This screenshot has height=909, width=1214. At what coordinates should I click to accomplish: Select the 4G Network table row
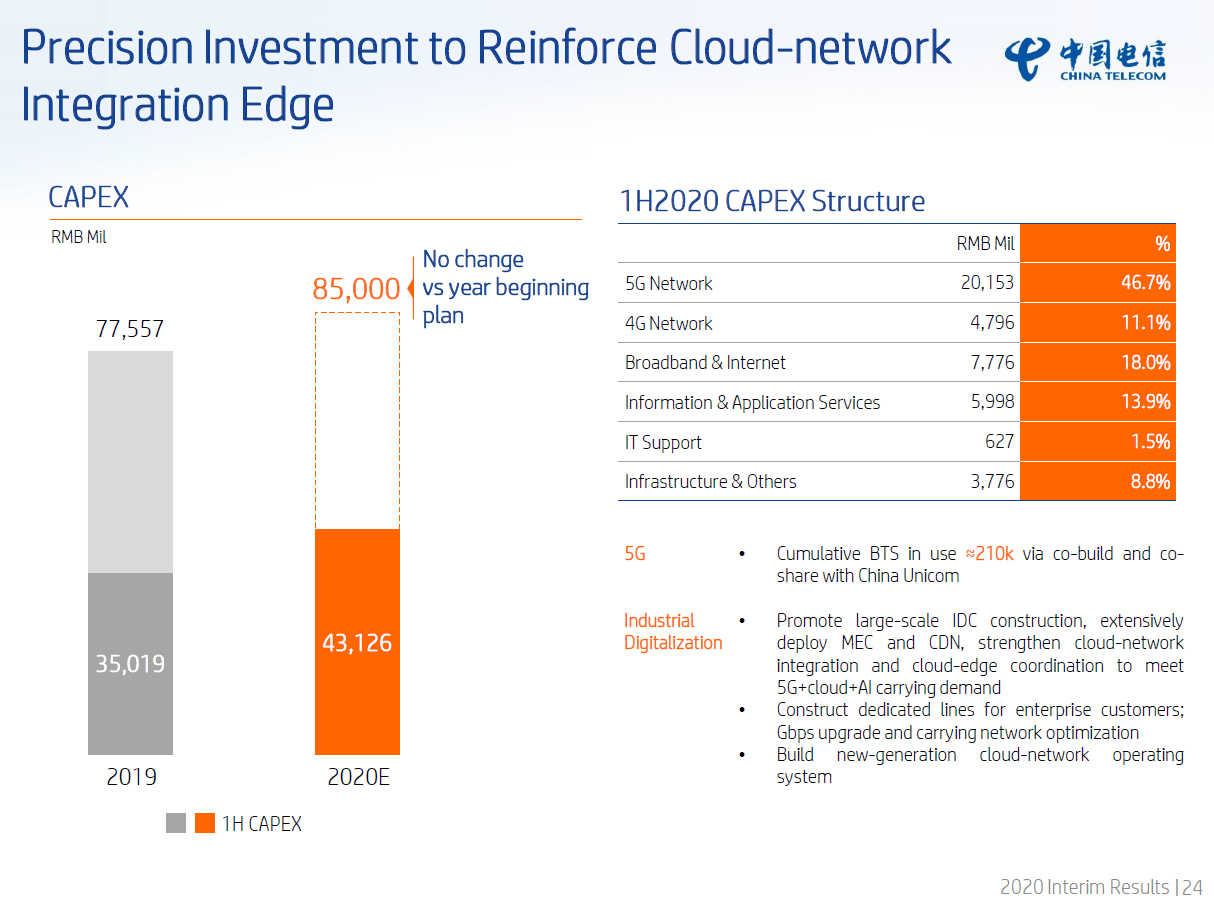(x=897, y=323)
